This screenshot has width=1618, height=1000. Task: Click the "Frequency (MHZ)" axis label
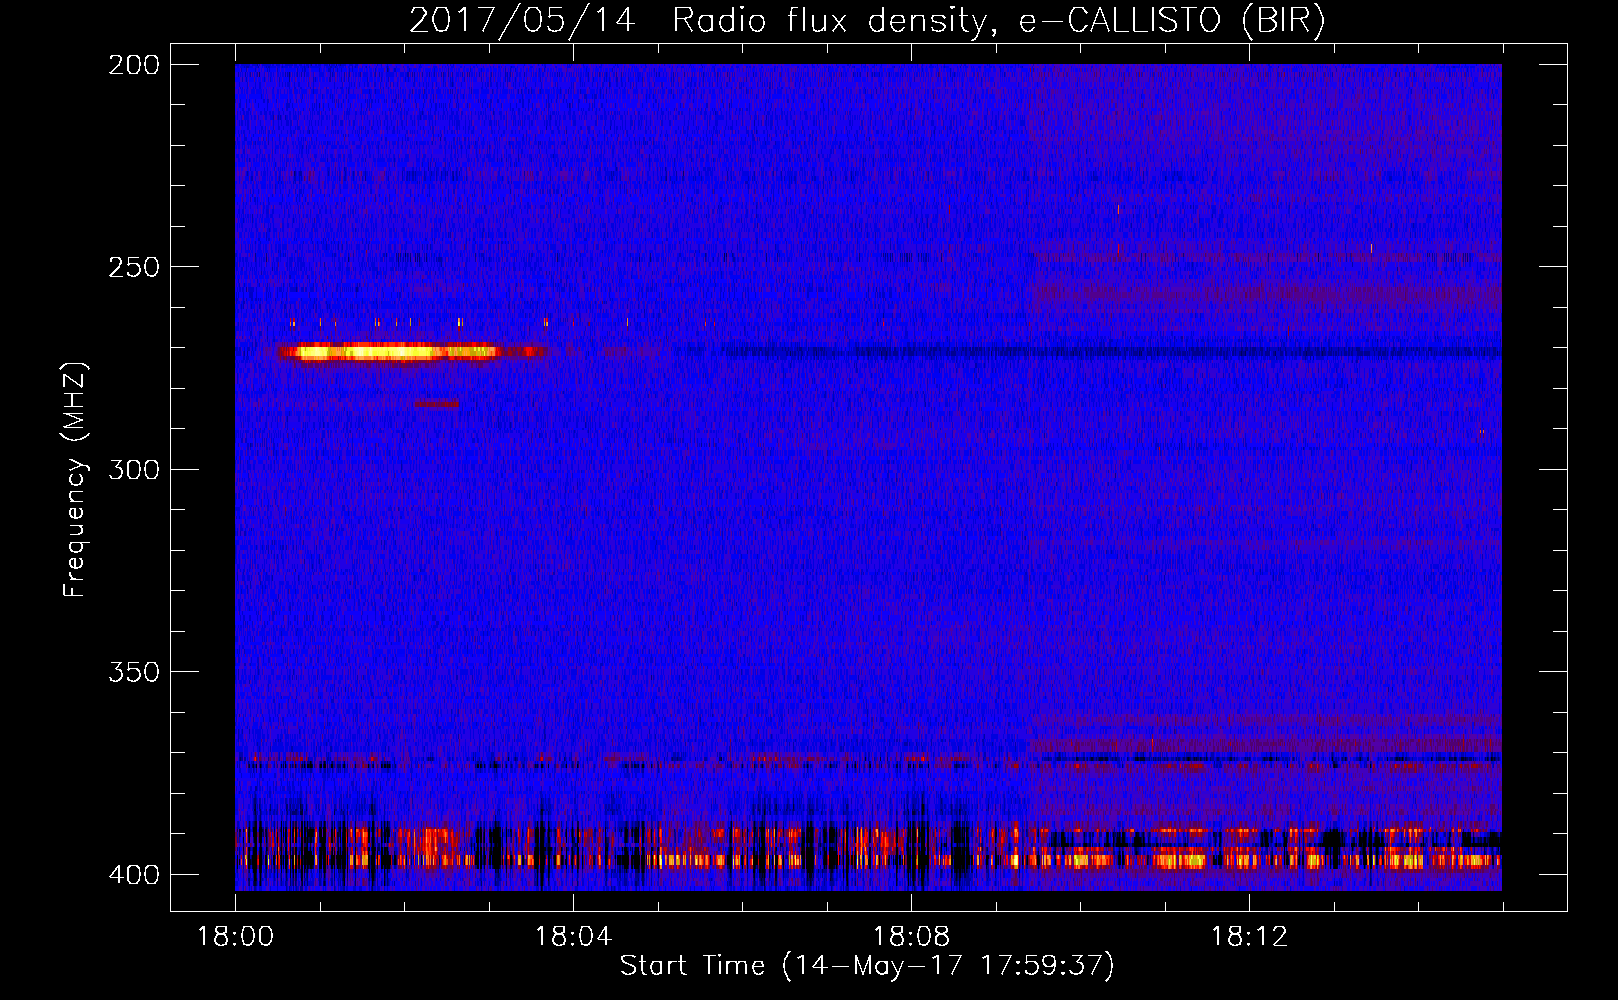[x=75, y=479]
